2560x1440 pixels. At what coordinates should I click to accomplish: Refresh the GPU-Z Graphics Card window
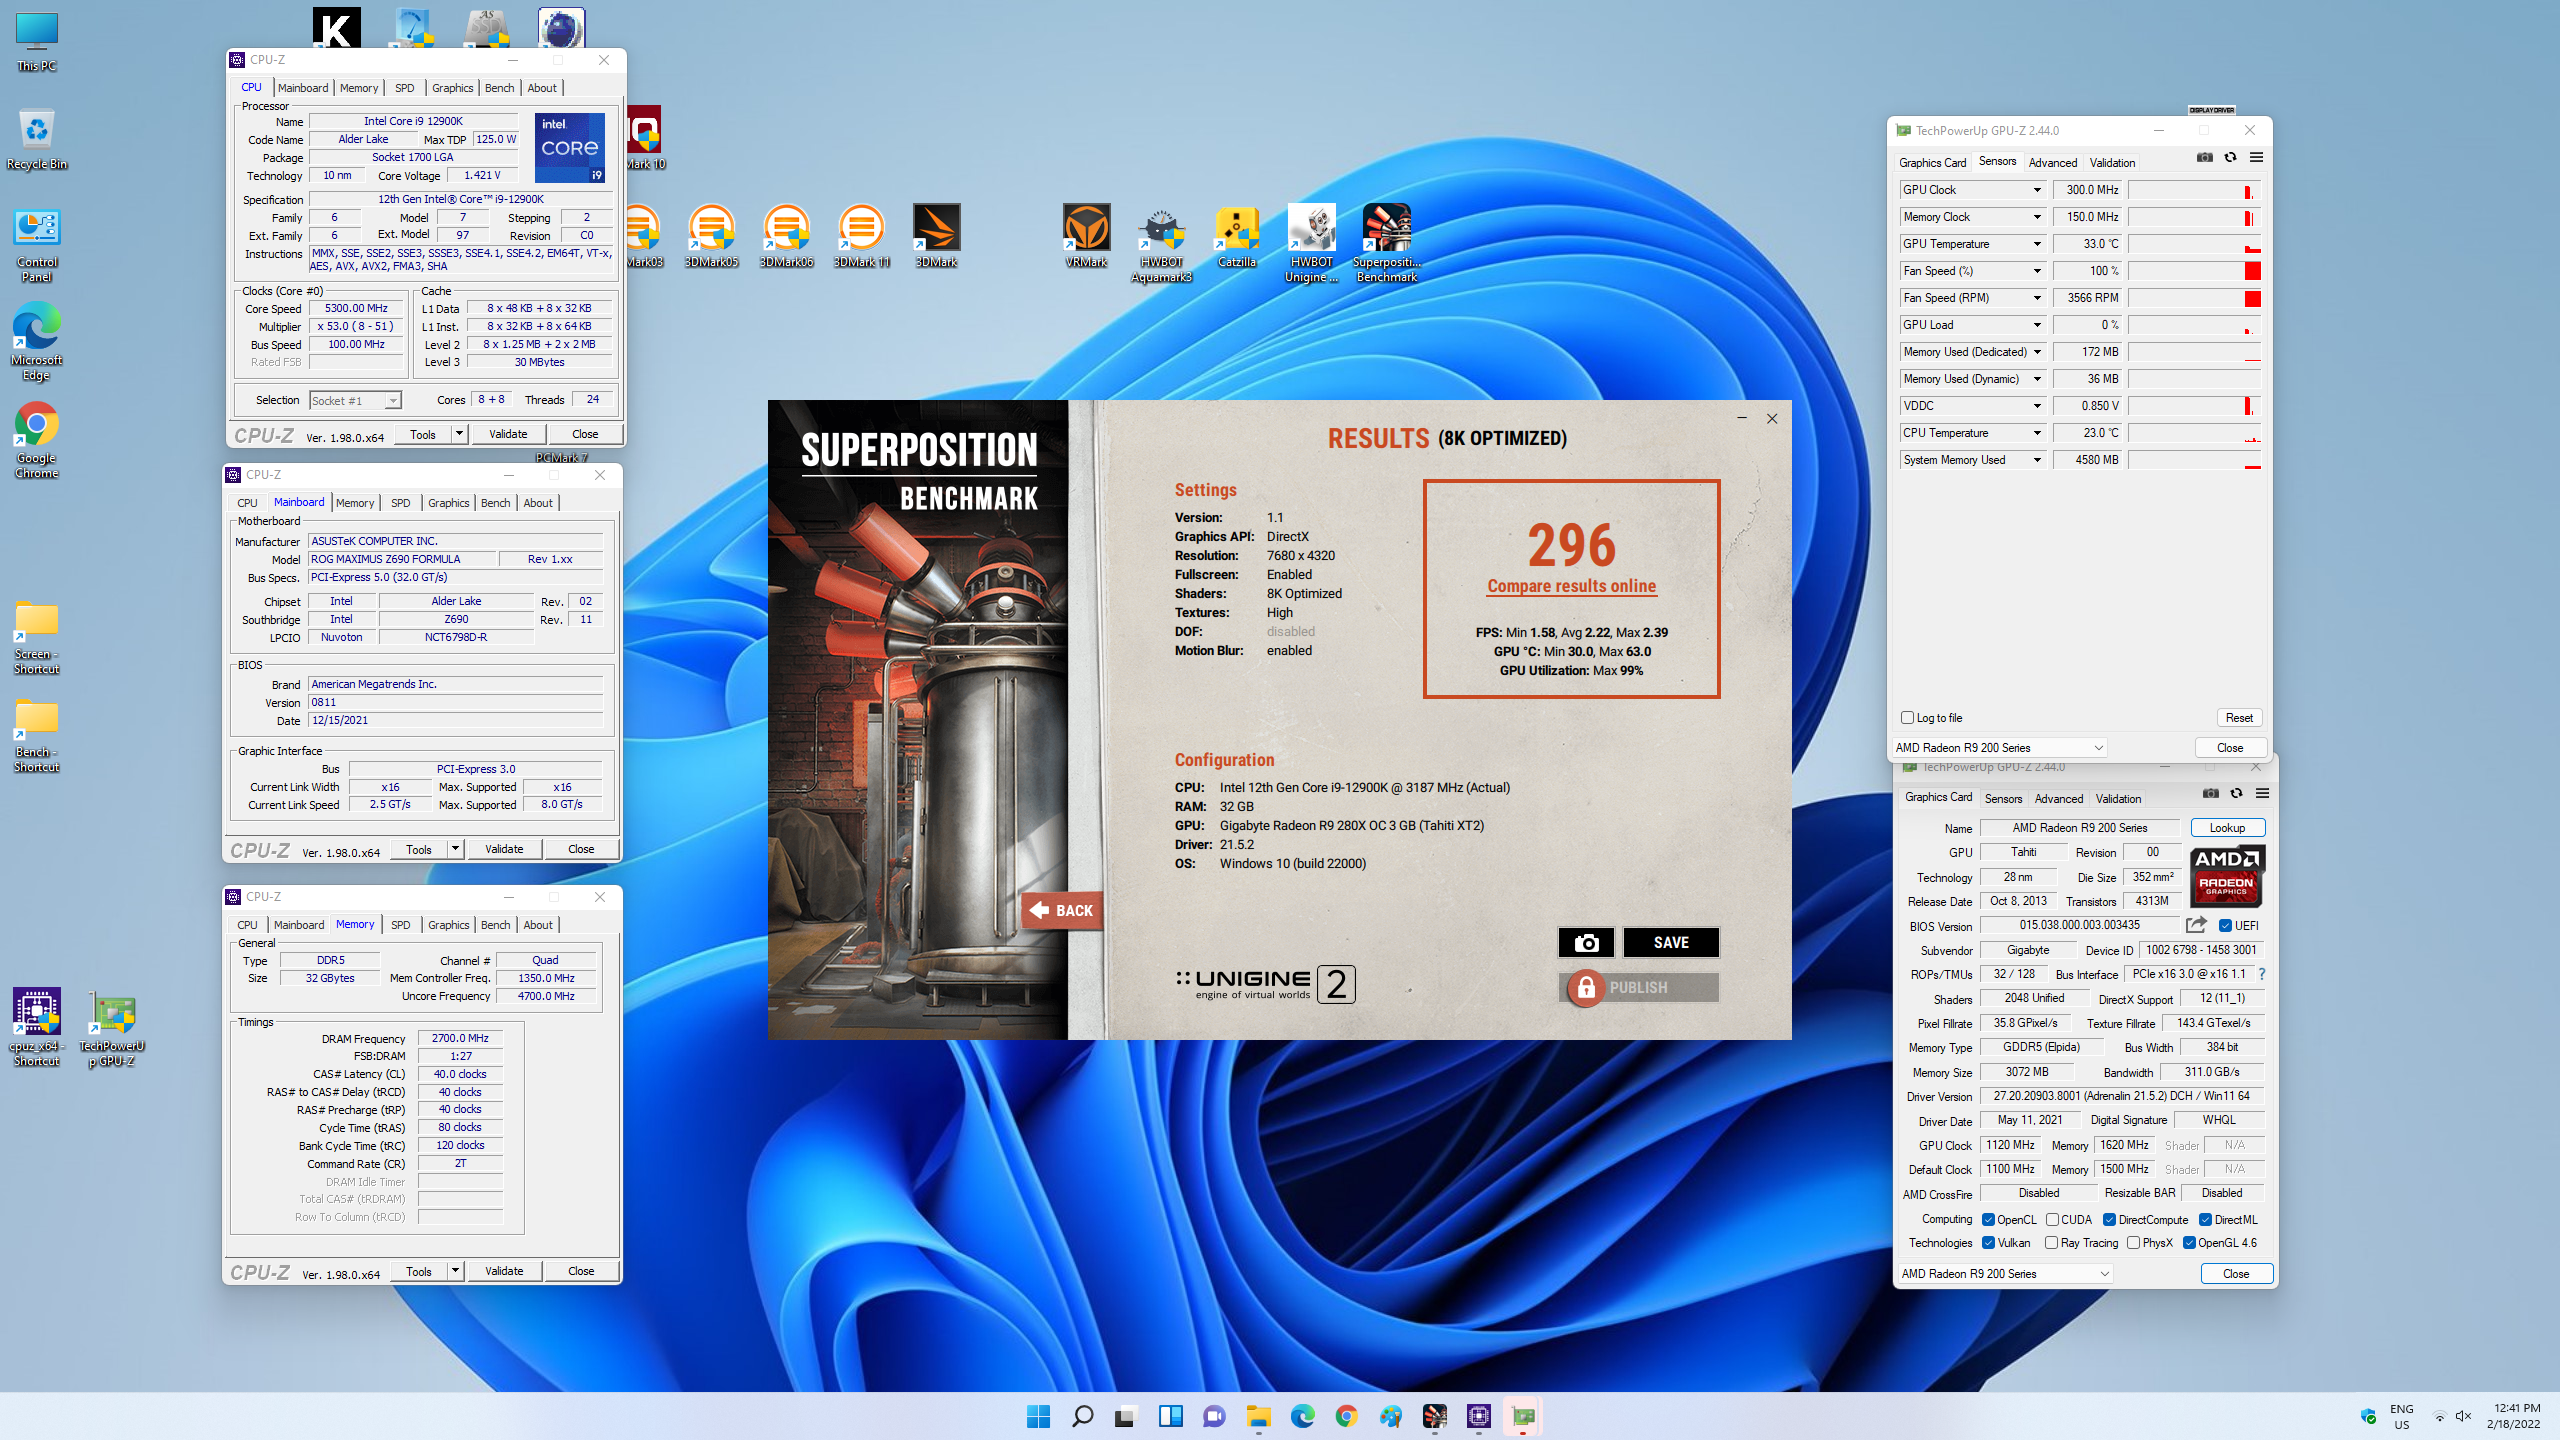[2236, 794]
